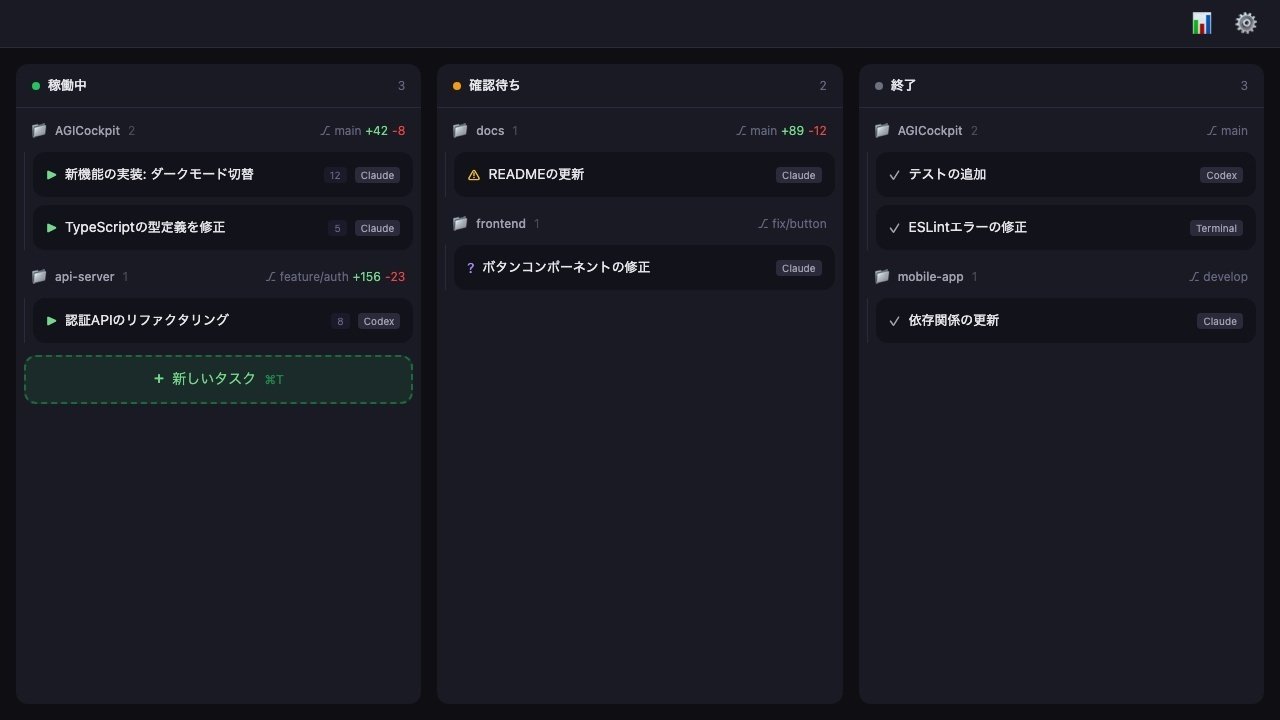Click play icon on ダークモード切替 task
Viewport: 1280px width, 720px height.
52,175
